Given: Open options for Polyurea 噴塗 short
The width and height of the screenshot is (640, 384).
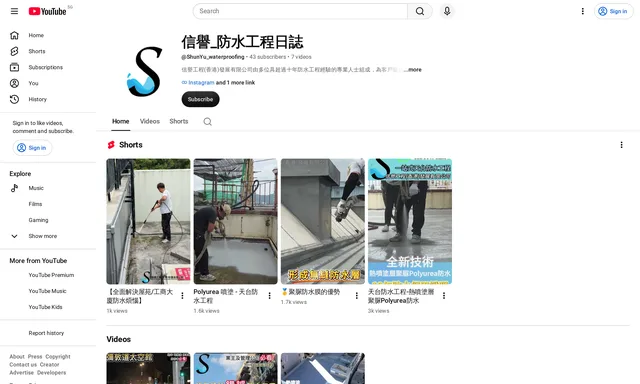Looking at the screenshot, I should click(x=269, y=295).
